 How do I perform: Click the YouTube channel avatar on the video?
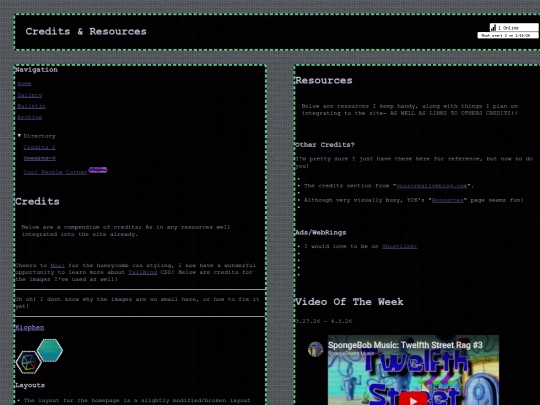tap(315, 349)
